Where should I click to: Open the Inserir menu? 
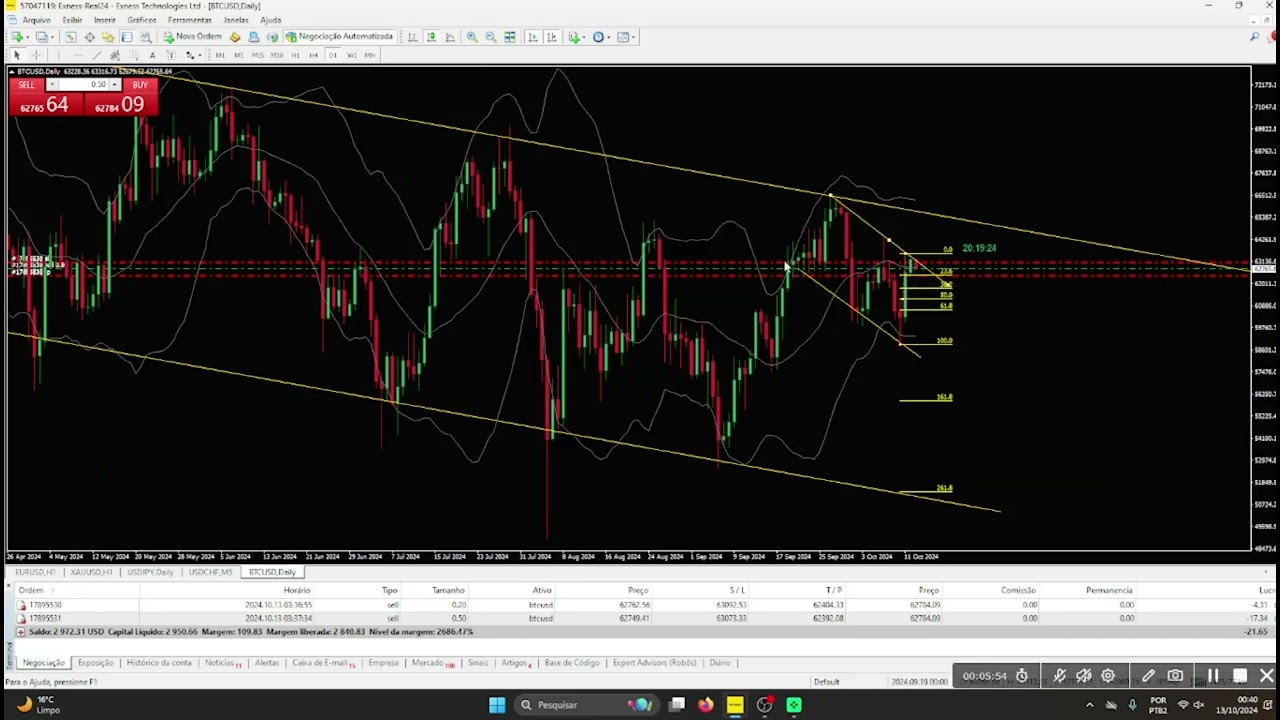pos(104,20)
